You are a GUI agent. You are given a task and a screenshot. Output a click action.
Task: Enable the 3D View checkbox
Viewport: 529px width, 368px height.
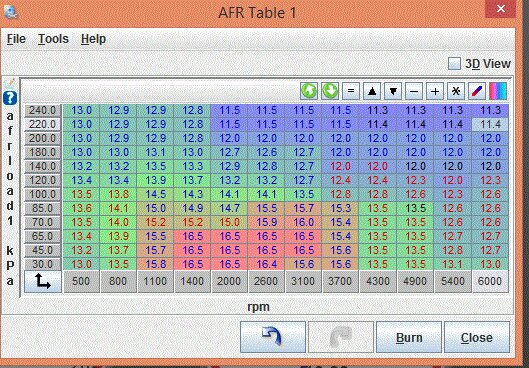[x=454, y=63]
